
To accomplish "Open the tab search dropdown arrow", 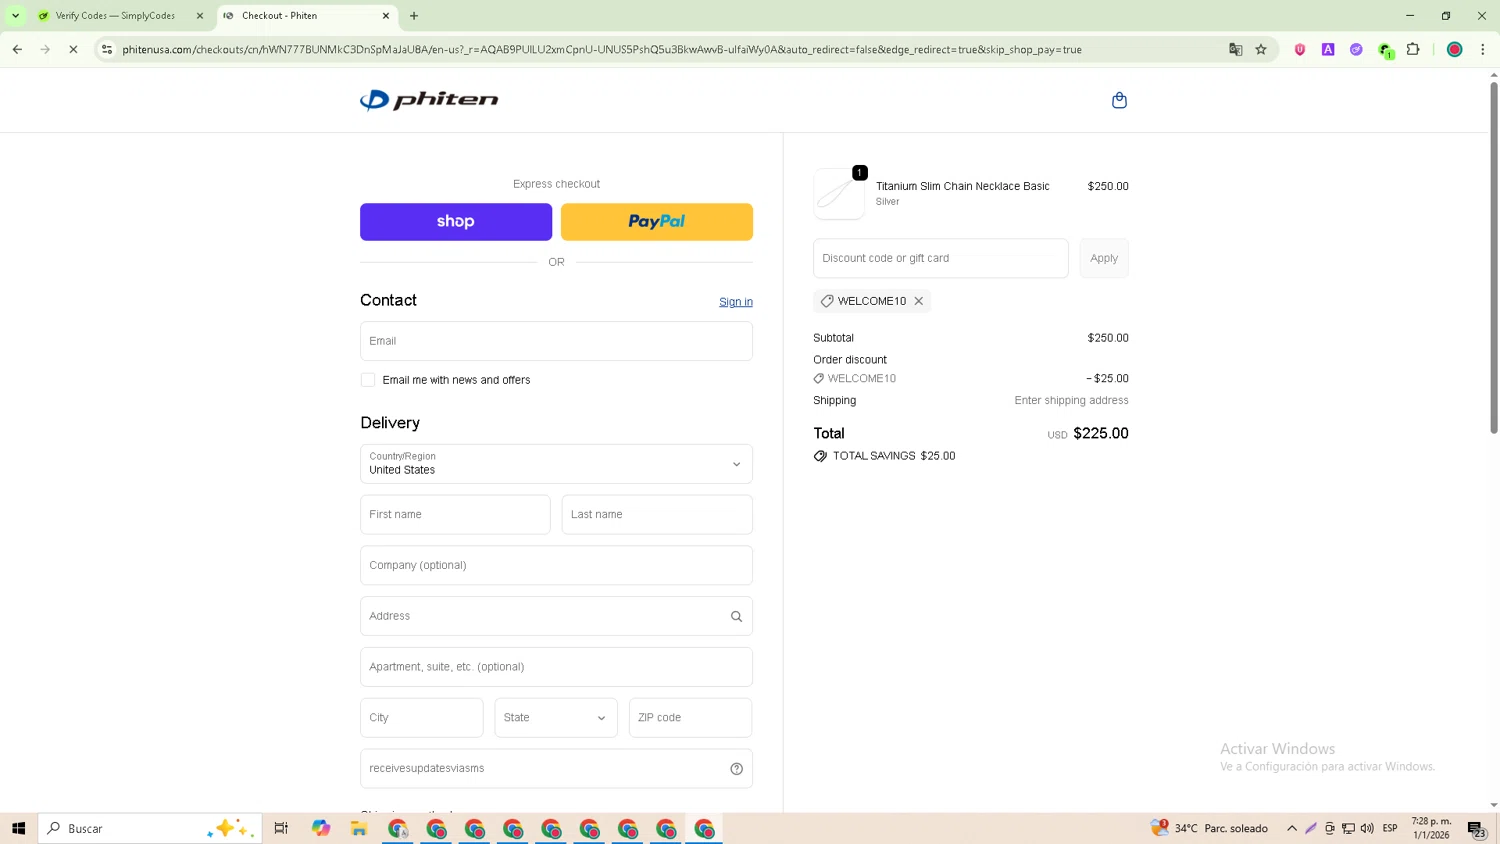I will click(15, 16).
